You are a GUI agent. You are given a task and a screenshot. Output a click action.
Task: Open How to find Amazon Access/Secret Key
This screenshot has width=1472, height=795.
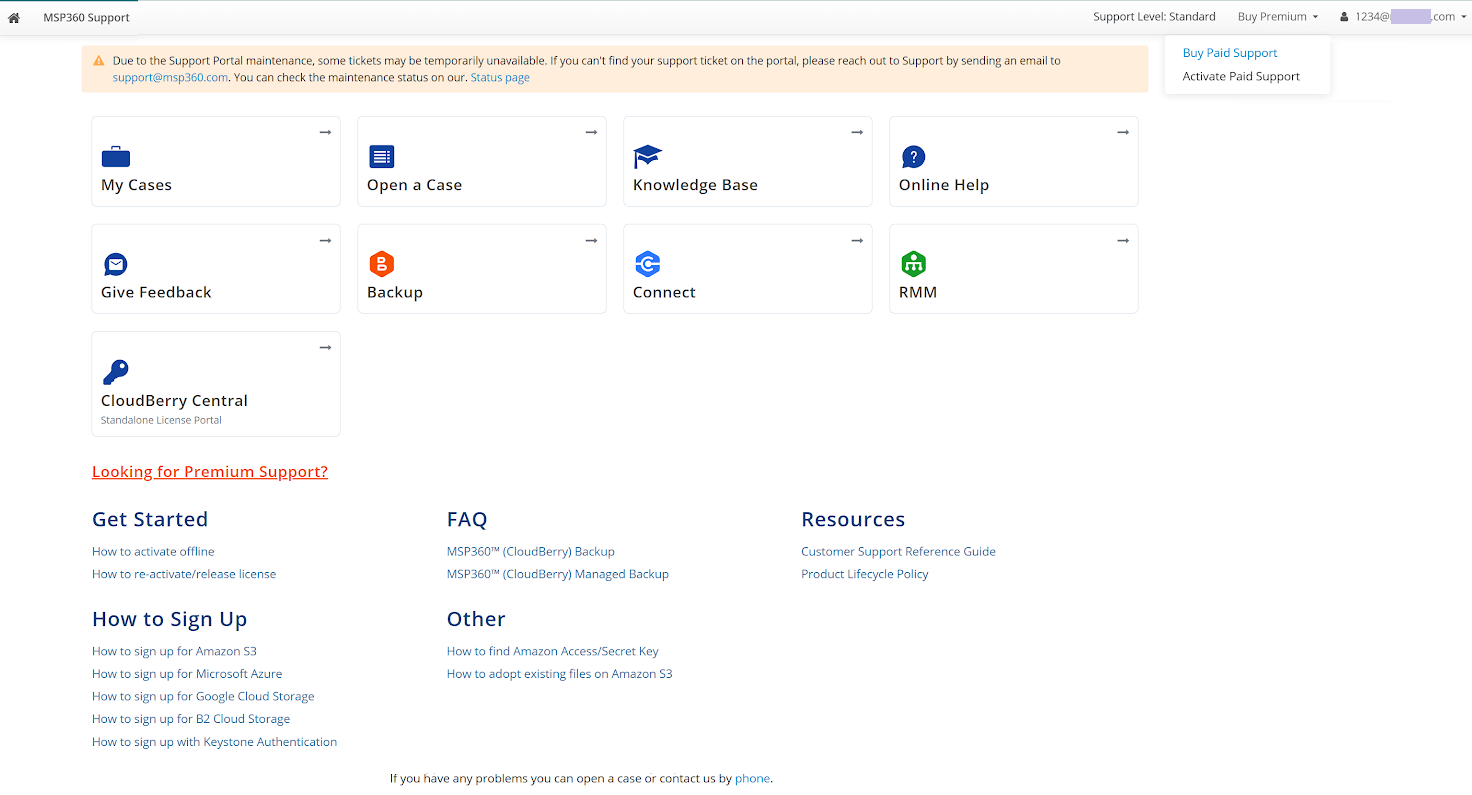553,651
